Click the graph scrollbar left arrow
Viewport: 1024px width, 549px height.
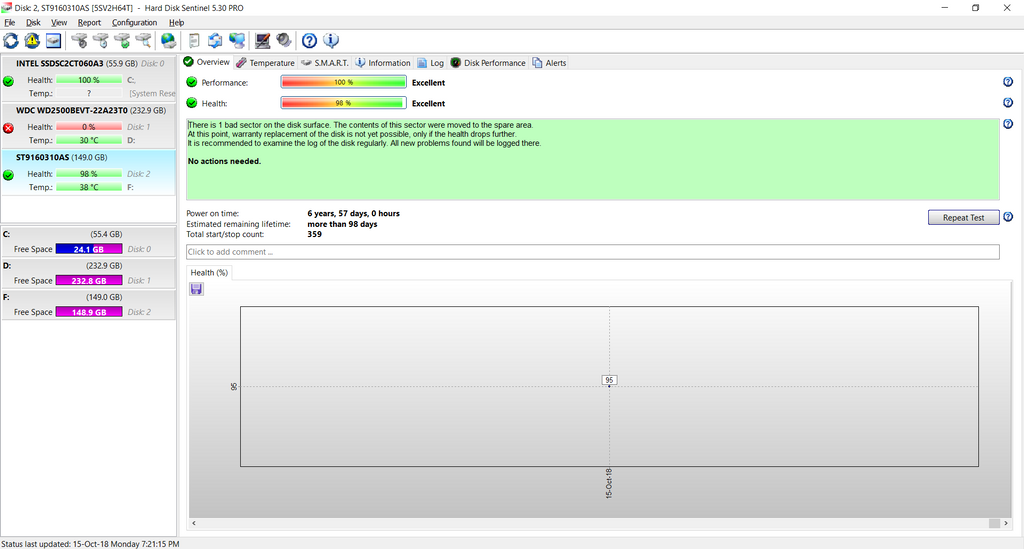pyautogui.click(x=194, y=523)
